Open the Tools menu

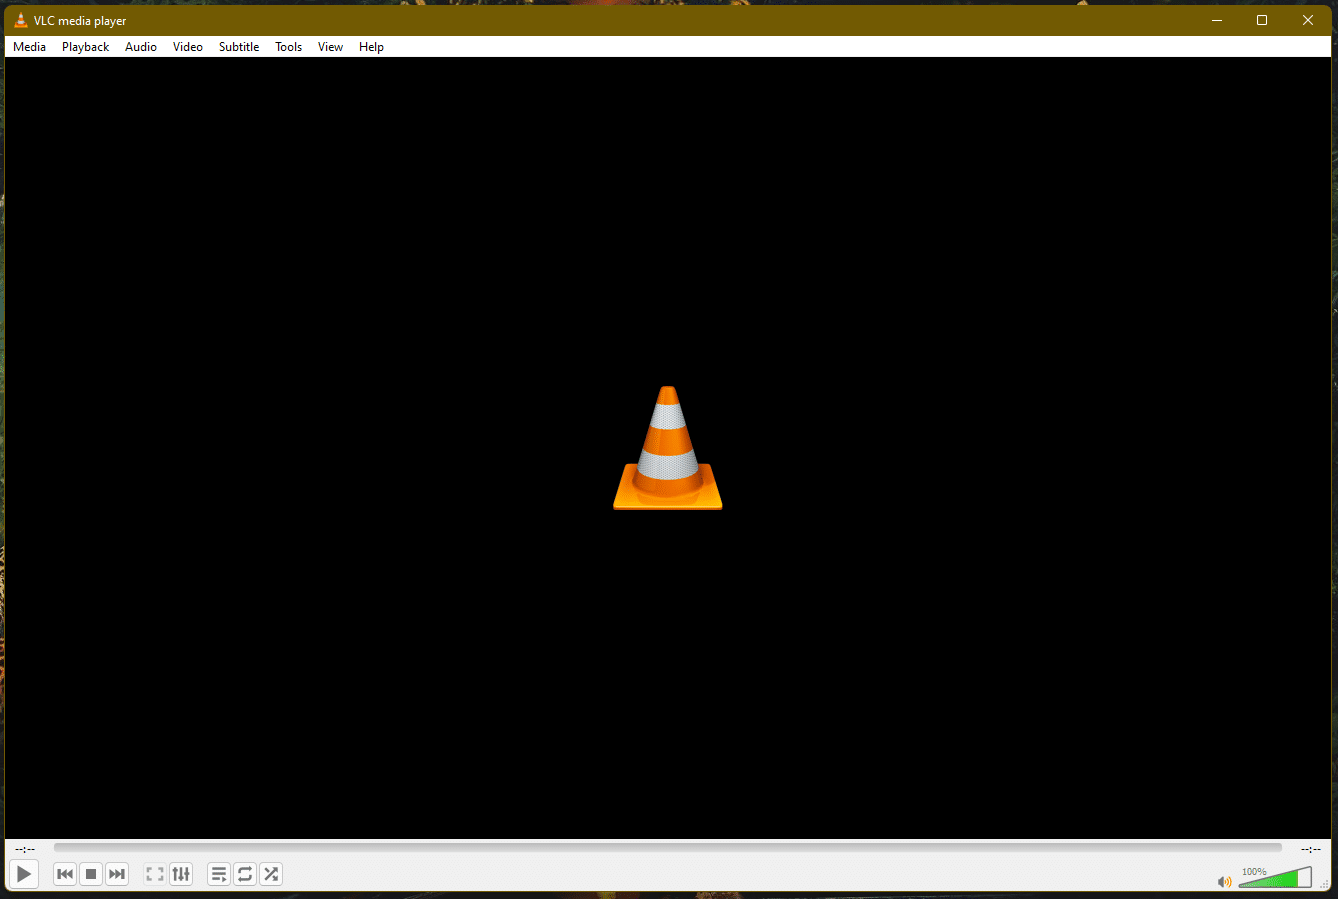tap(288, 46)
